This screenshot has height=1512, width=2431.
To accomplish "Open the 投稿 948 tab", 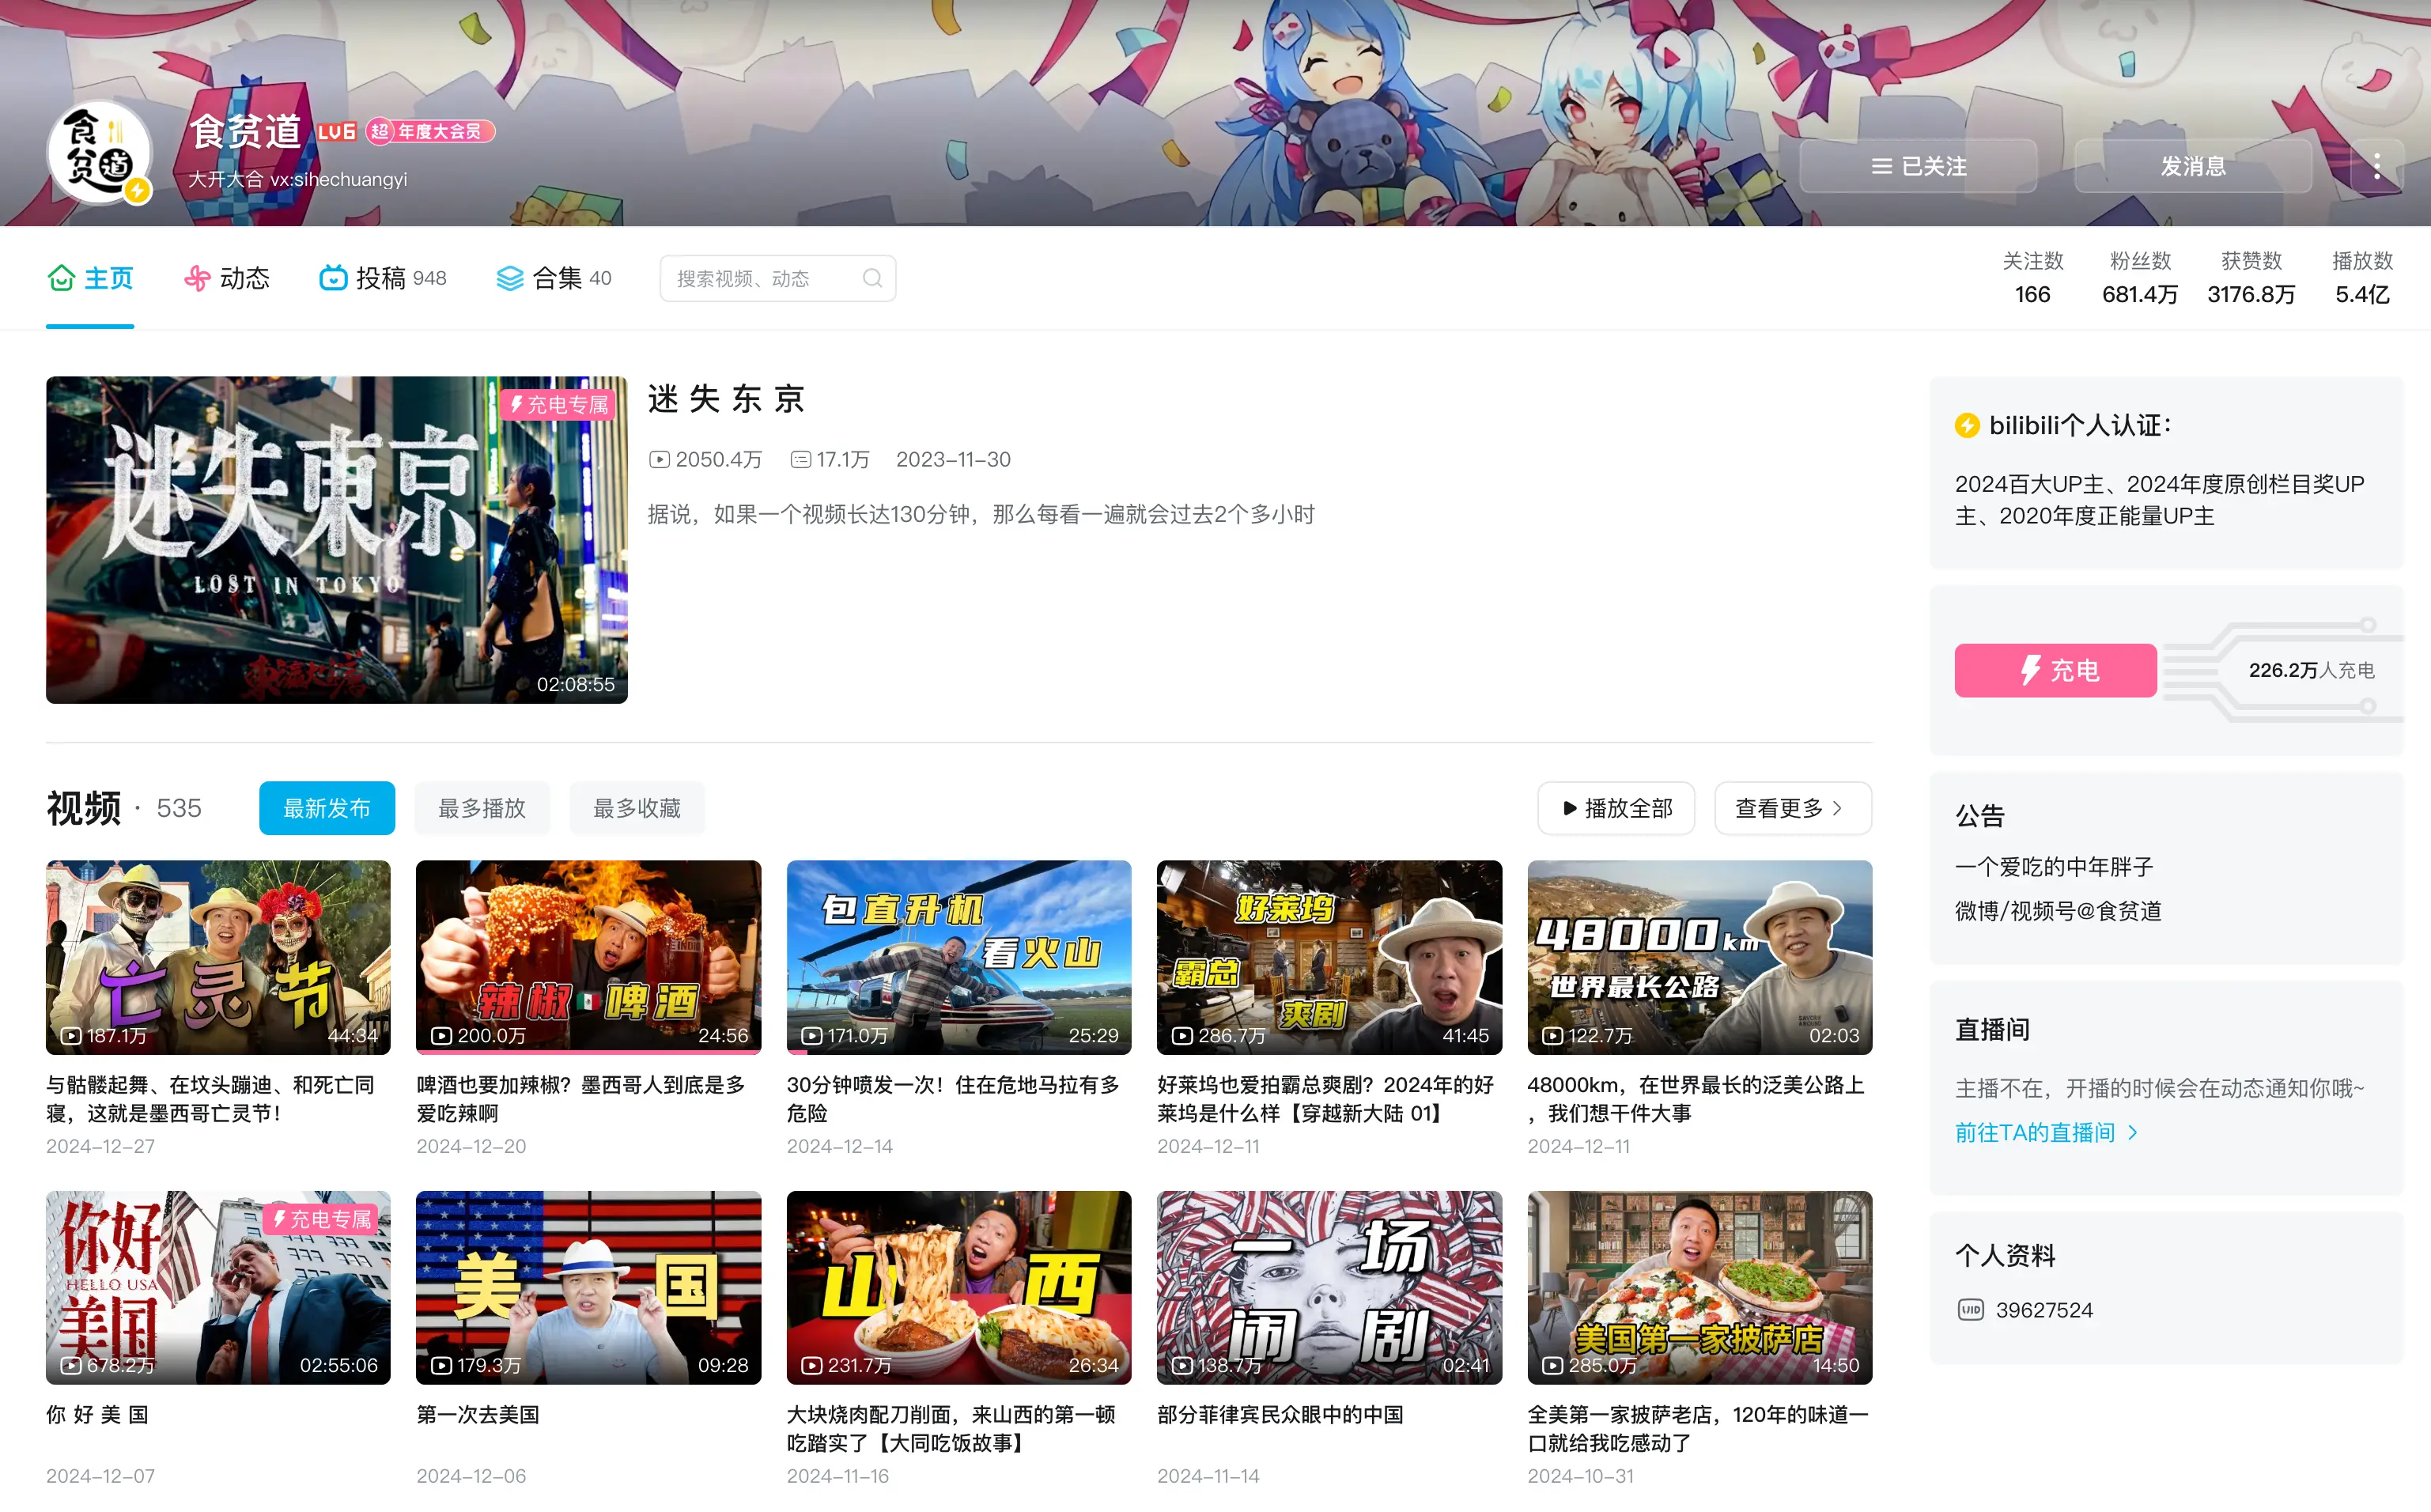I will pos(382,278).
